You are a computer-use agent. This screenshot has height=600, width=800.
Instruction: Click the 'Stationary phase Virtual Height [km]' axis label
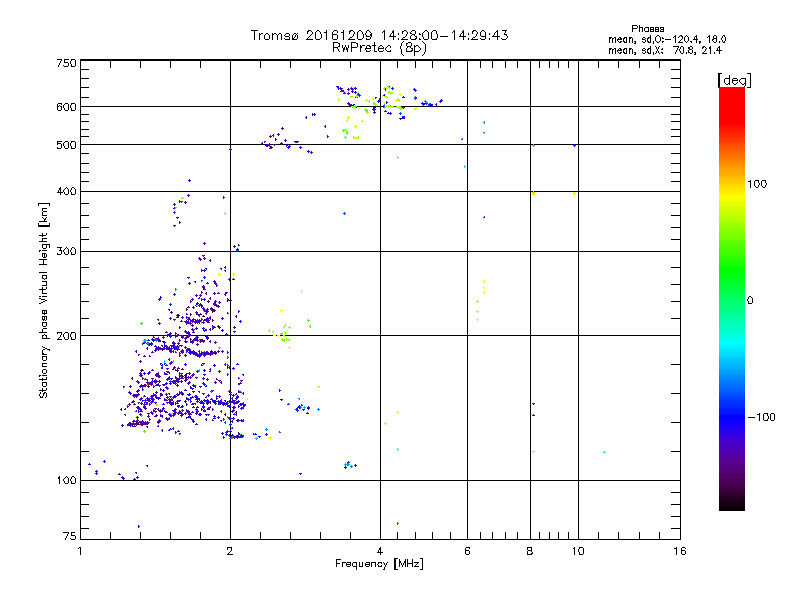[44, 300]
